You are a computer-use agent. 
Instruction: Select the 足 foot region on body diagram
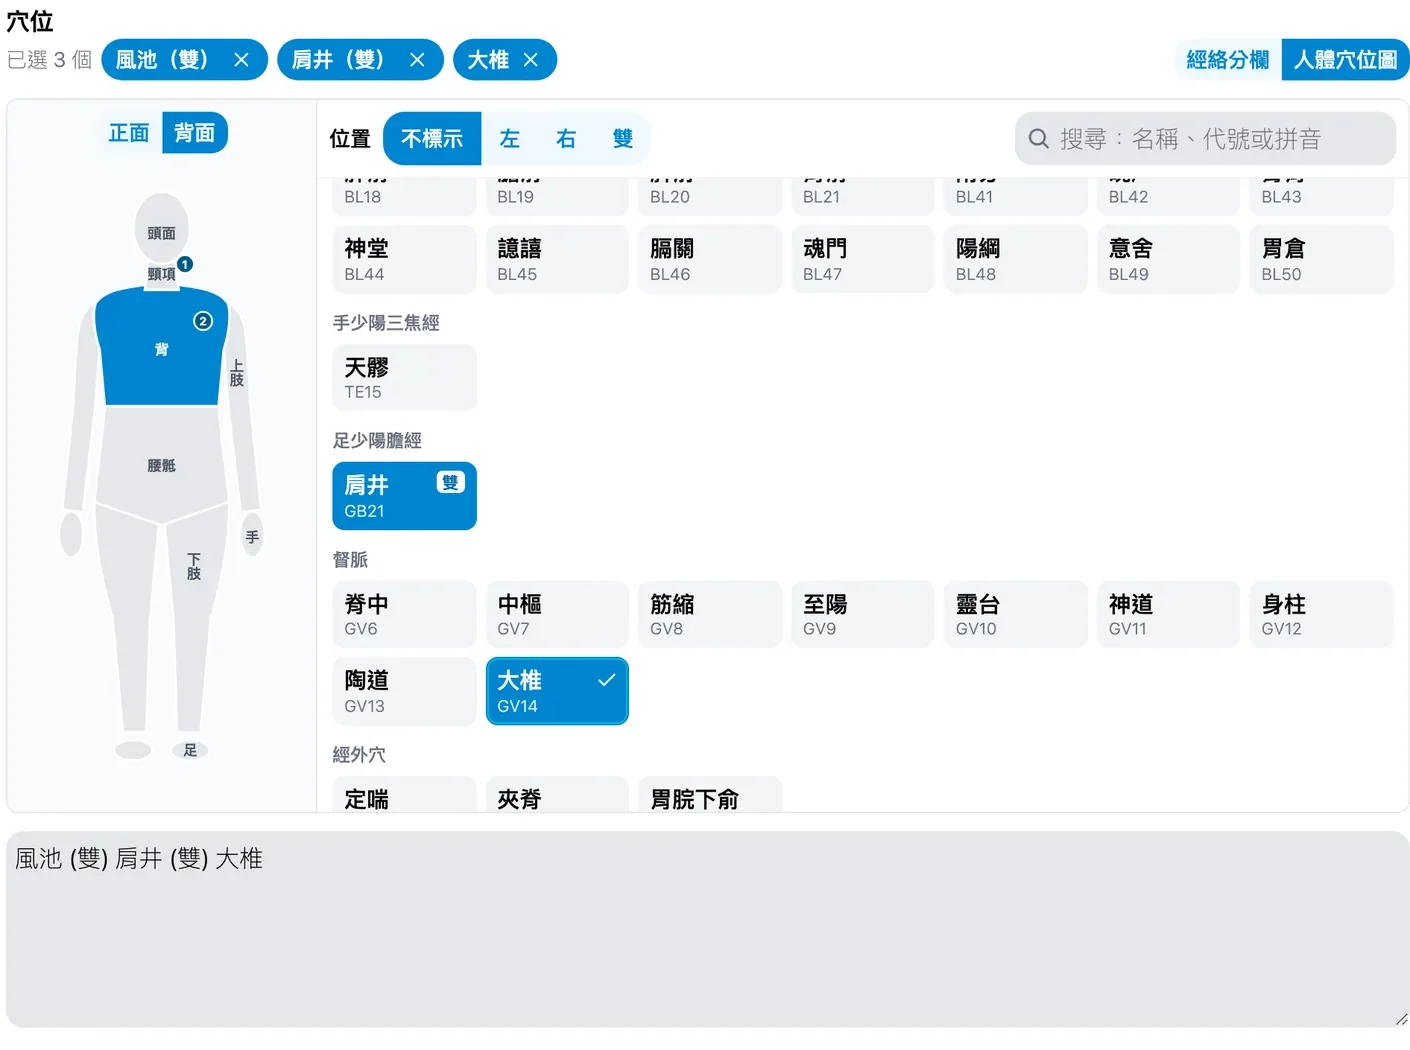[x=190, y=750]
